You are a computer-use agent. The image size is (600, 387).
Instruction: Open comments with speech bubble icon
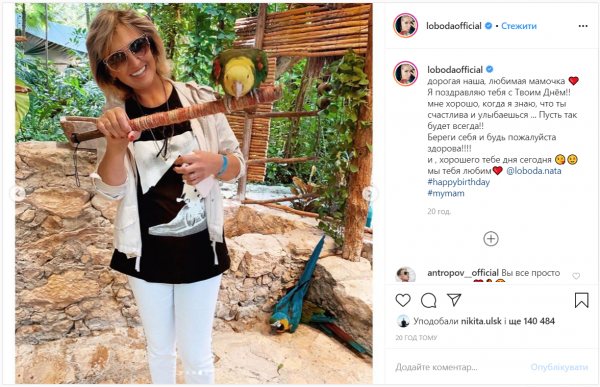pyautogui.click(x=428, y=300)
